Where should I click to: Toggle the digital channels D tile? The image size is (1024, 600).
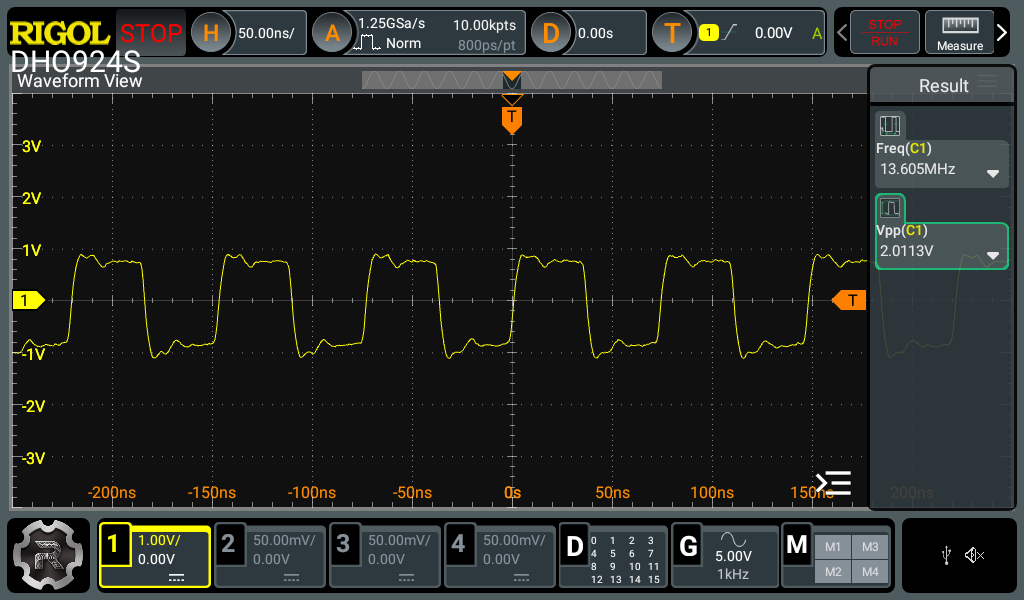point(614,556)
